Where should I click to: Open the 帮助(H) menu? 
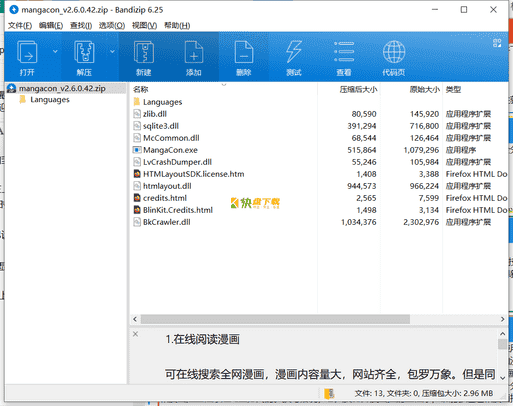[x=177, y=25]
